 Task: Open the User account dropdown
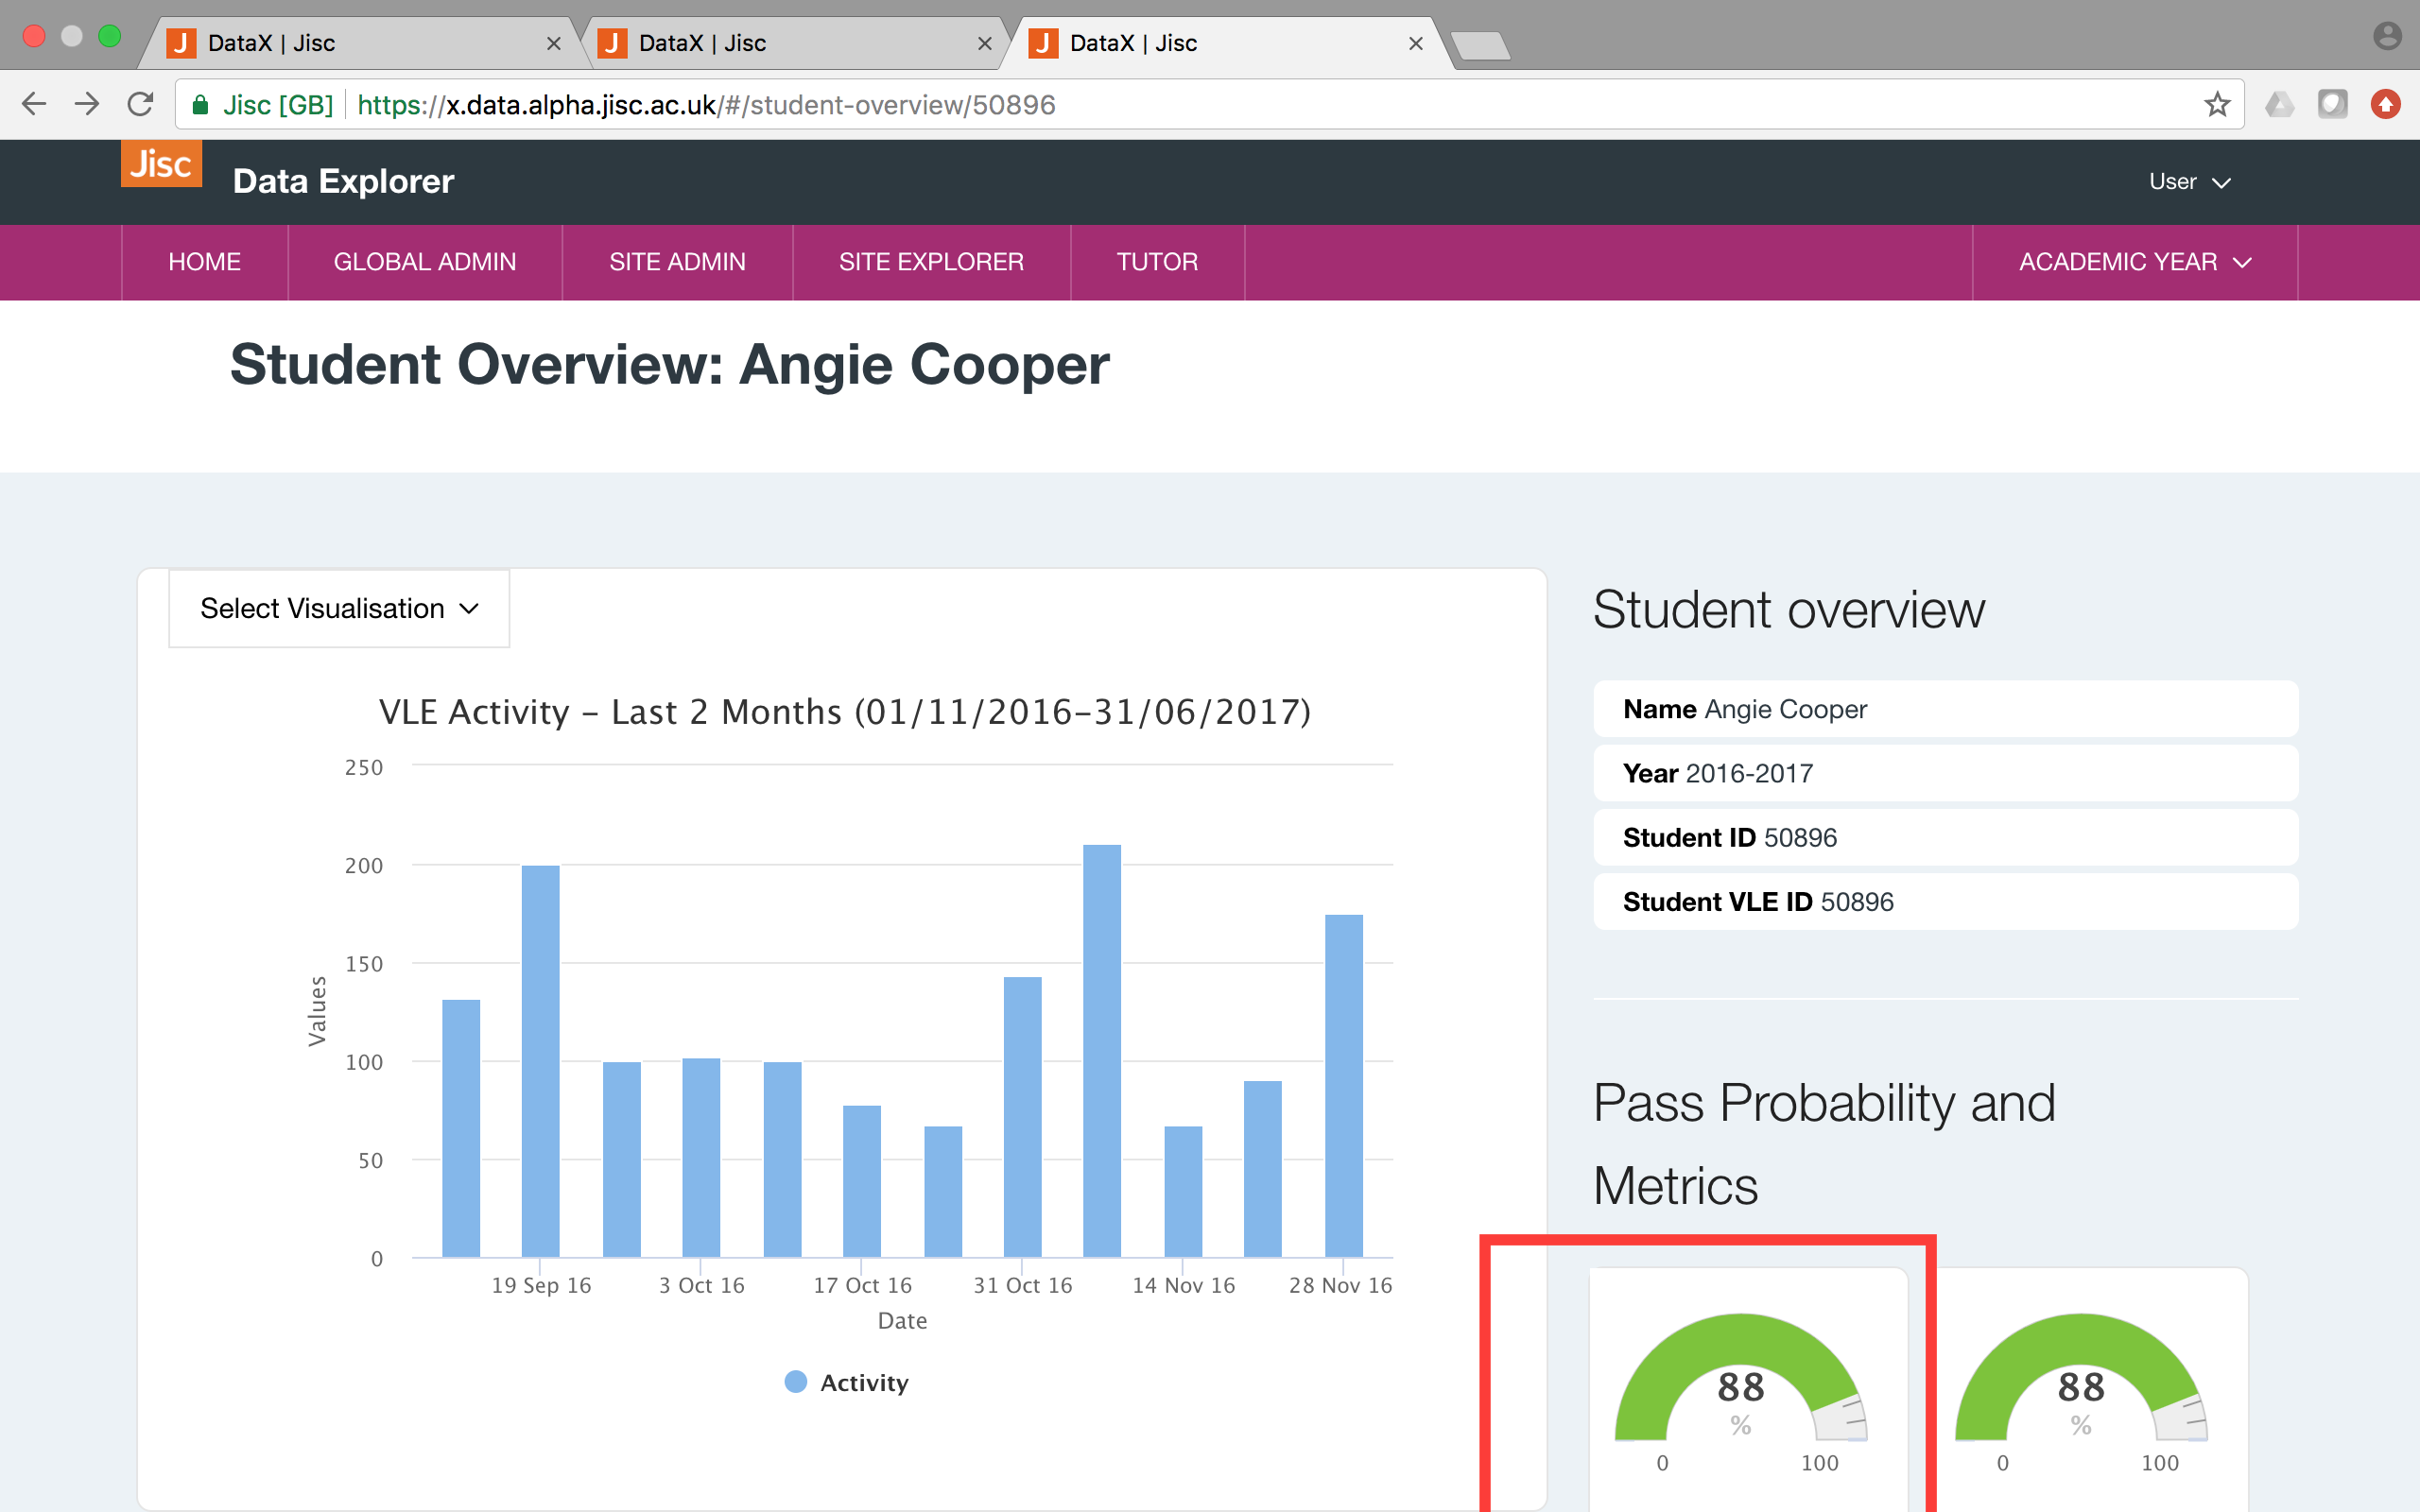point(2189,182)
